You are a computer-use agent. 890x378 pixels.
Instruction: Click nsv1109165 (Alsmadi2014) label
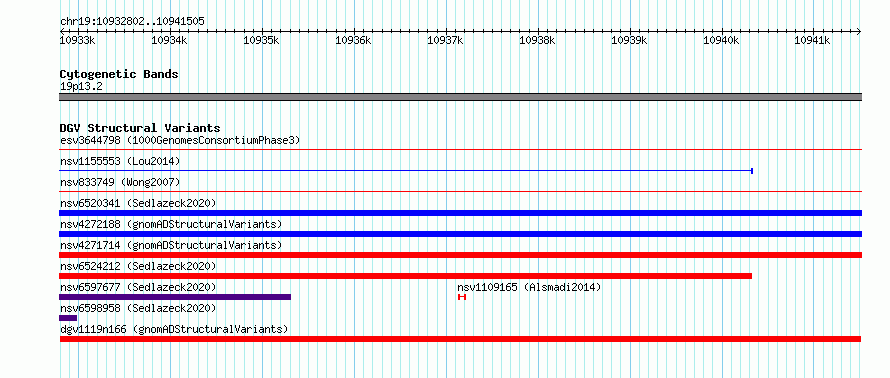[529, 287]
